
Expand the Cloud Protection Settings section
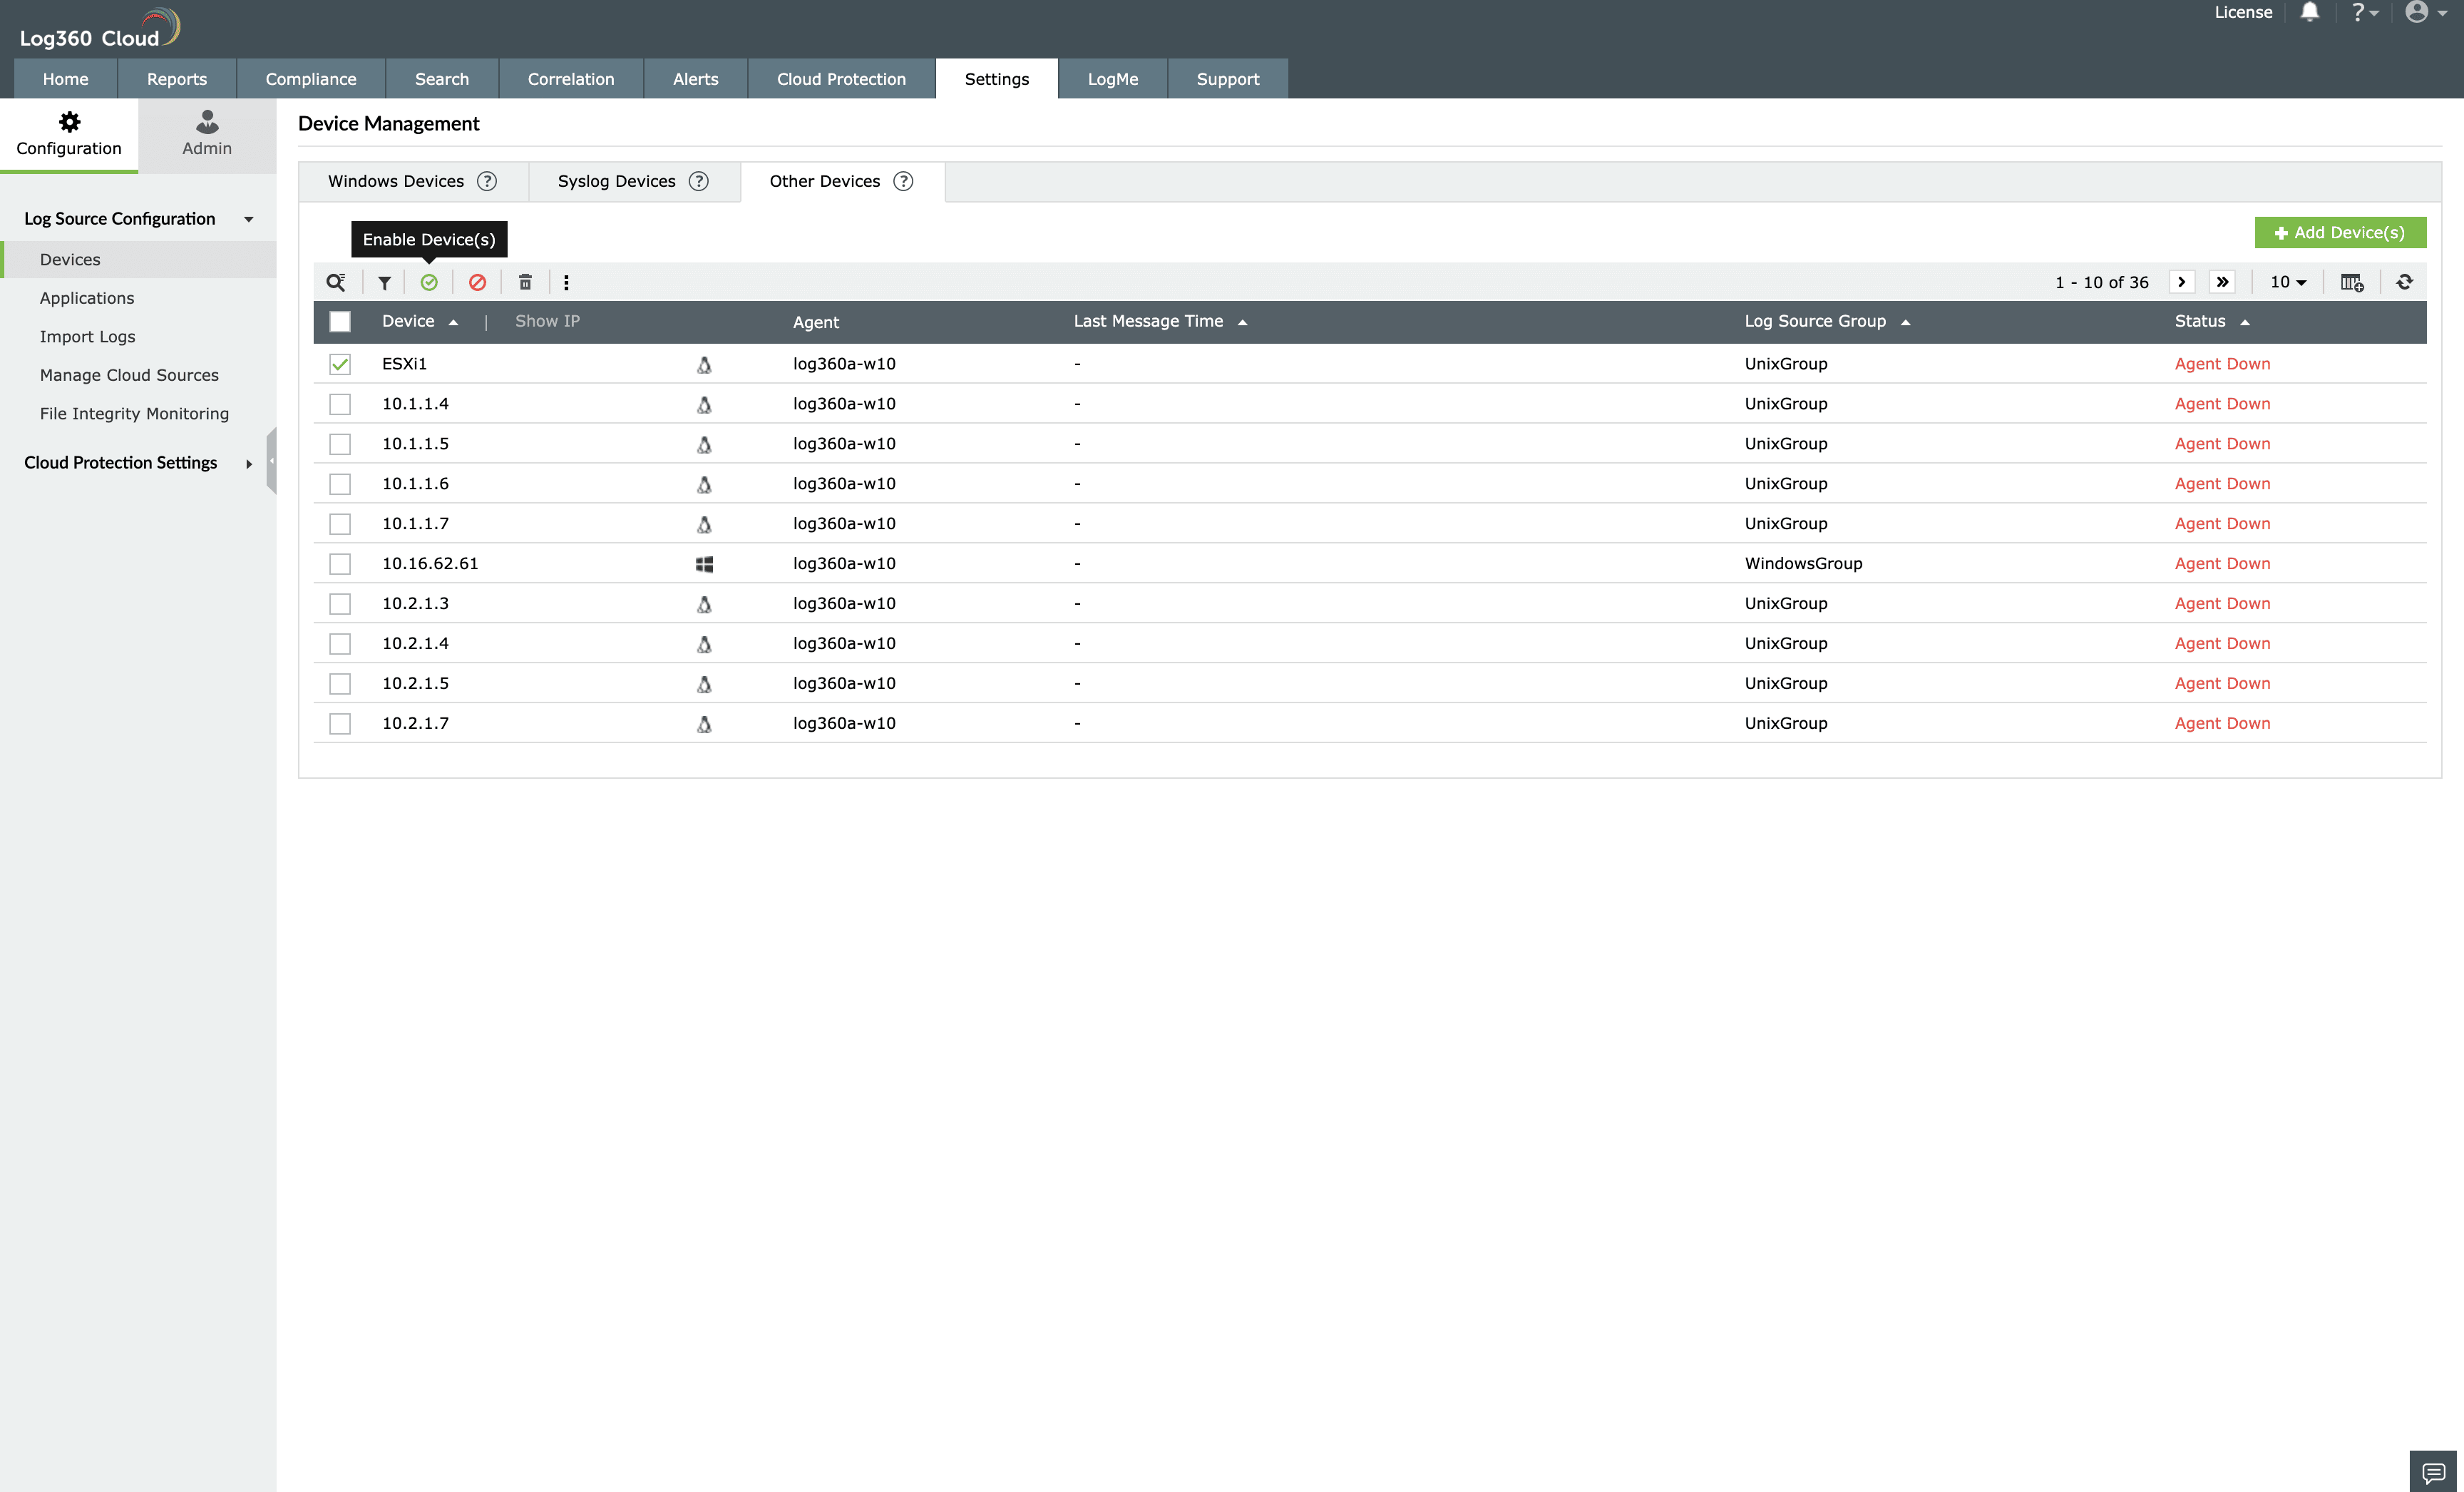[x=248, y=463]
